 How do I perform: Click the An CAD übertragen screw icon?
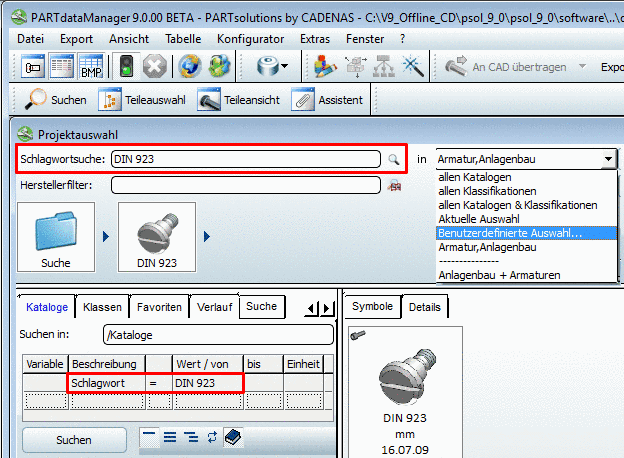(x=456, y=66)
